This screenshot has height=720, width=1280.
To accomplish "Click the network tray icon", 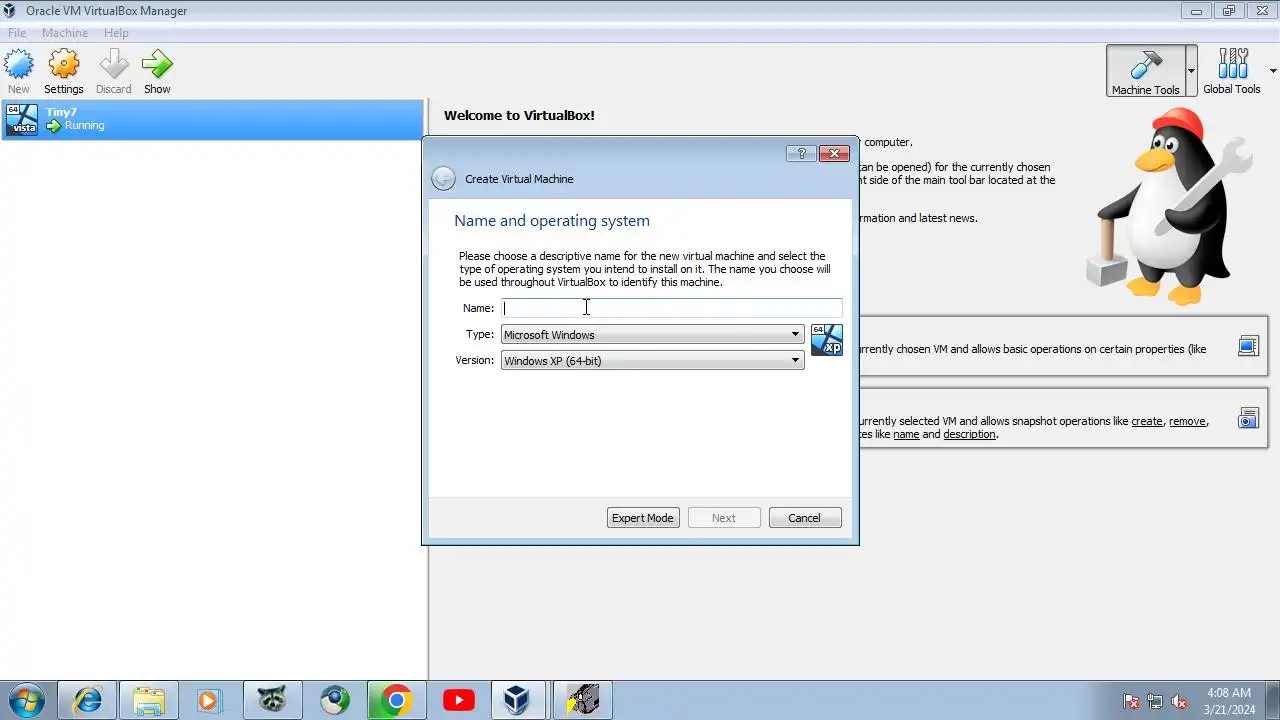I will pyautogui.click(x=1155, y=701).
